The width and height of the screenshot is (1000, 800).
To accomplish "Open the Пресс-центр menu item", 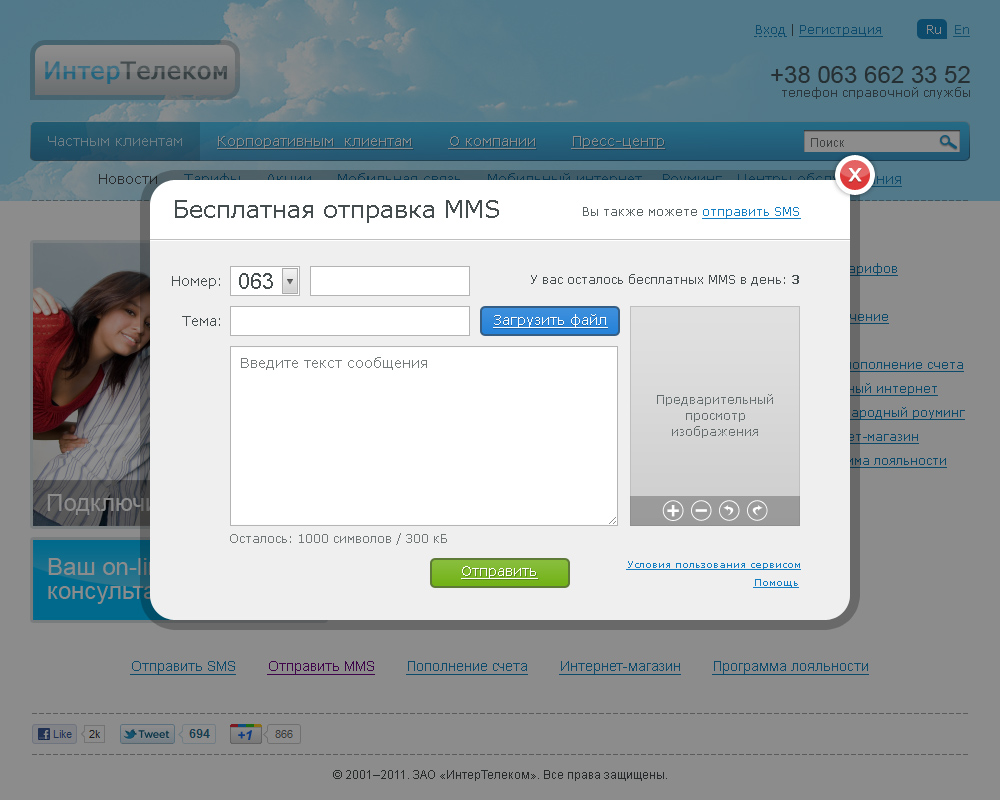I will (618, 142).
